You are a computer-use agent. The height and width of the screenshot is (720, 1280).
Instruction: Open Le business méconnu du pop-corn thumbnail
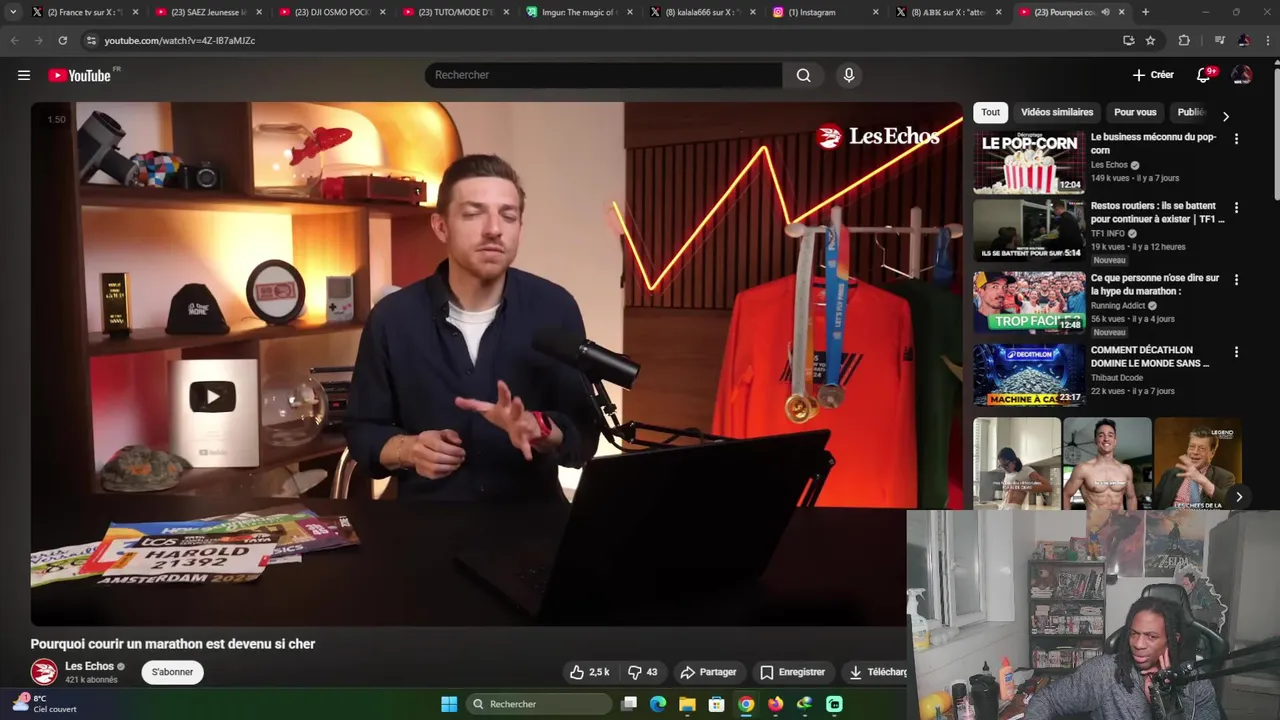pos(1029,162)
